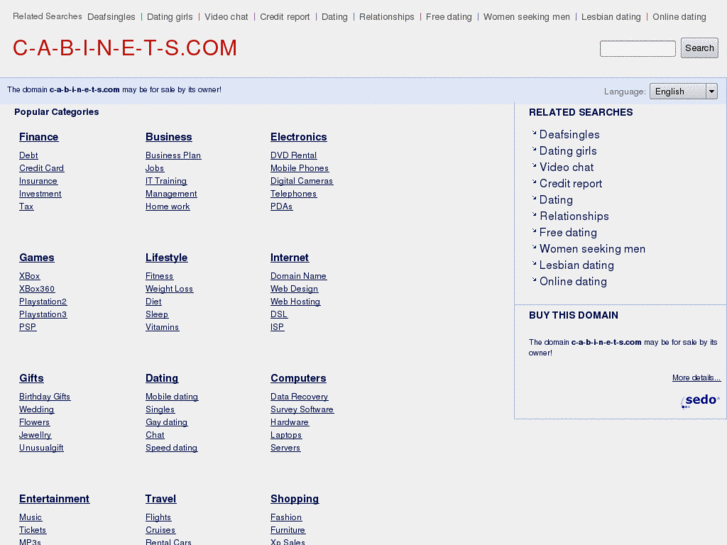Open the Dating category heading
This screenshot has width=727, height=545.
[x=162, y=378]
